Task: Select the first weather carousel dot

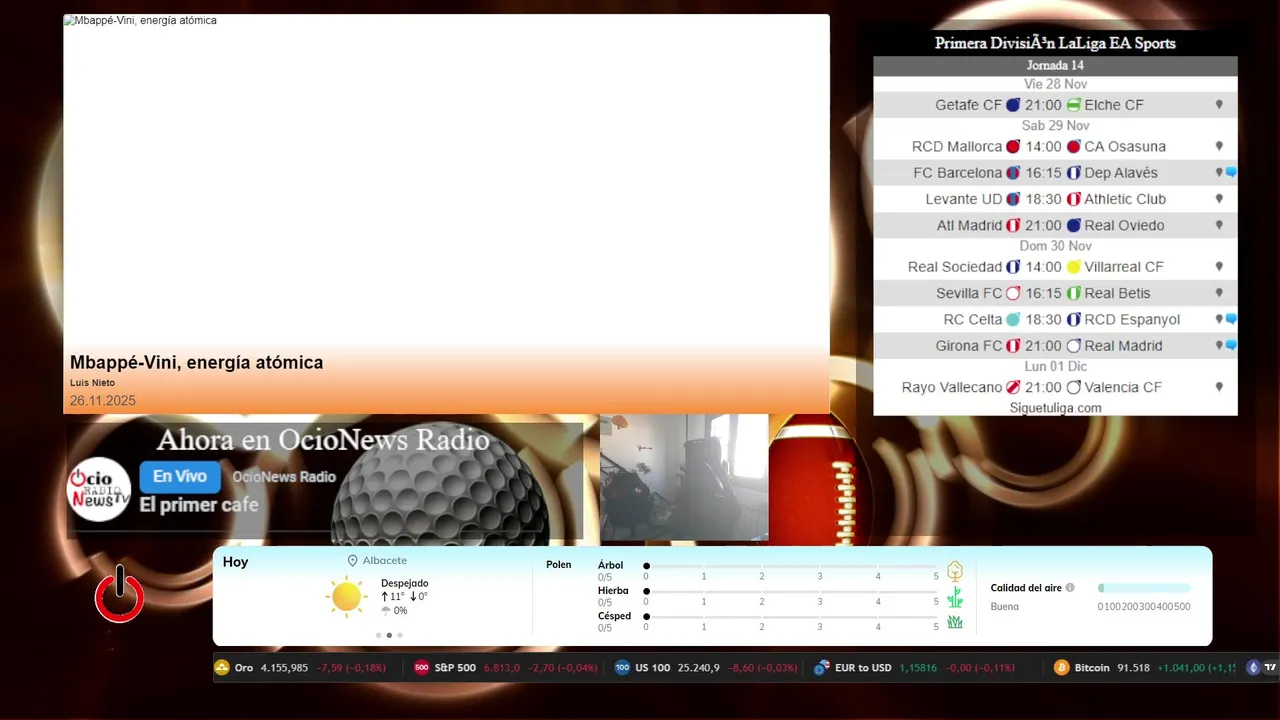Action: [378, 635]
